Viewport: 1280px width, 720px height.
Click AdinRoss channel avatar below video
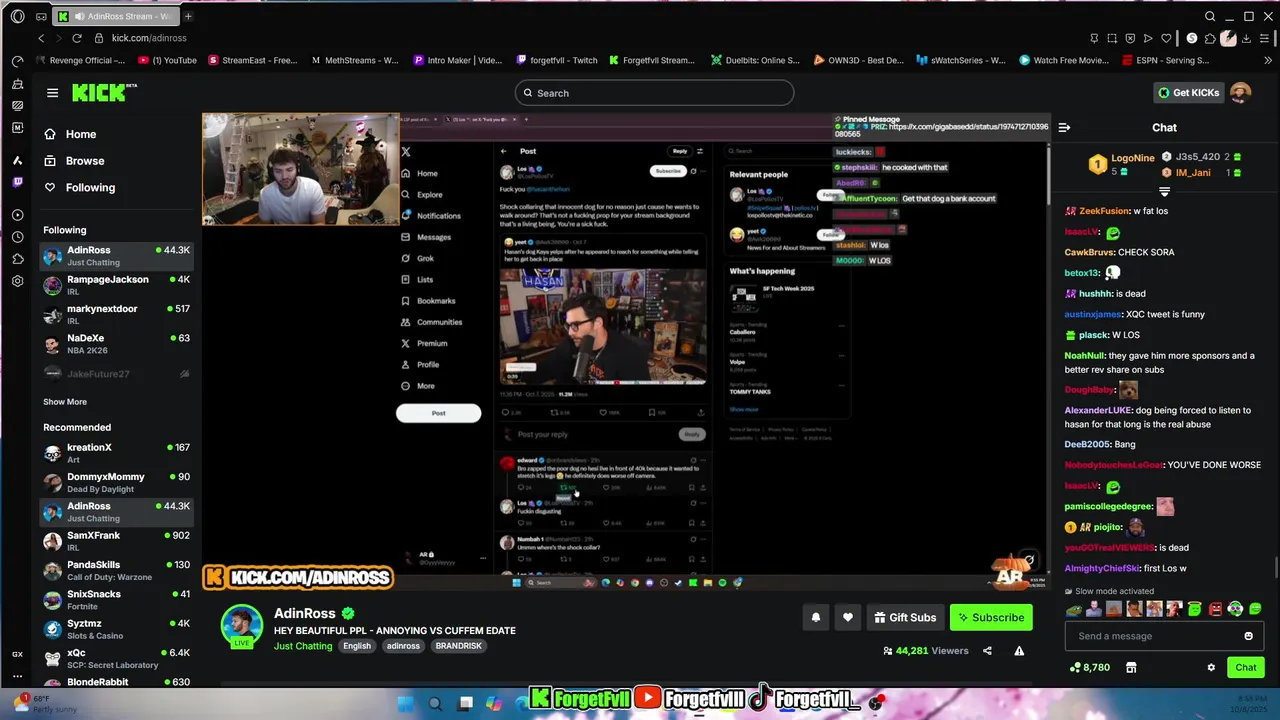241,626
